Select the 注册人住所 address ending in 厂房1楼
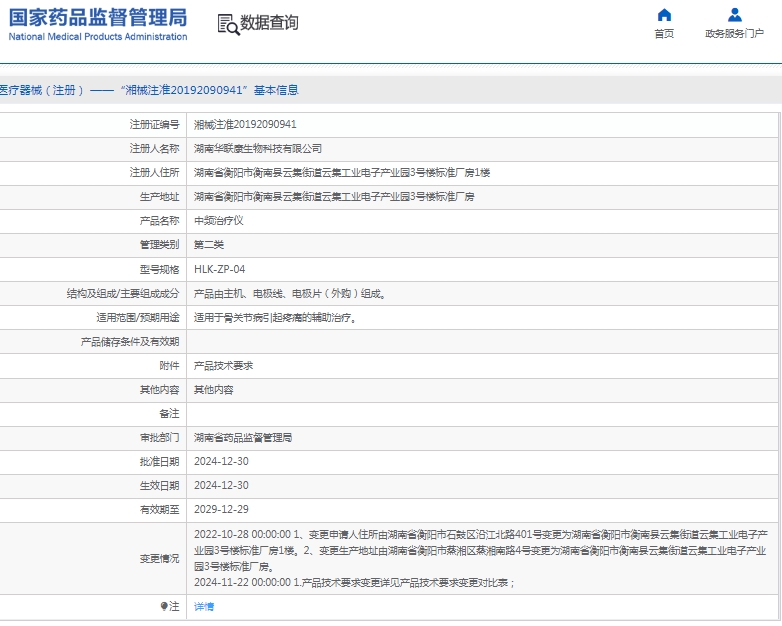The image size is (782, 626). pos(342,173)
